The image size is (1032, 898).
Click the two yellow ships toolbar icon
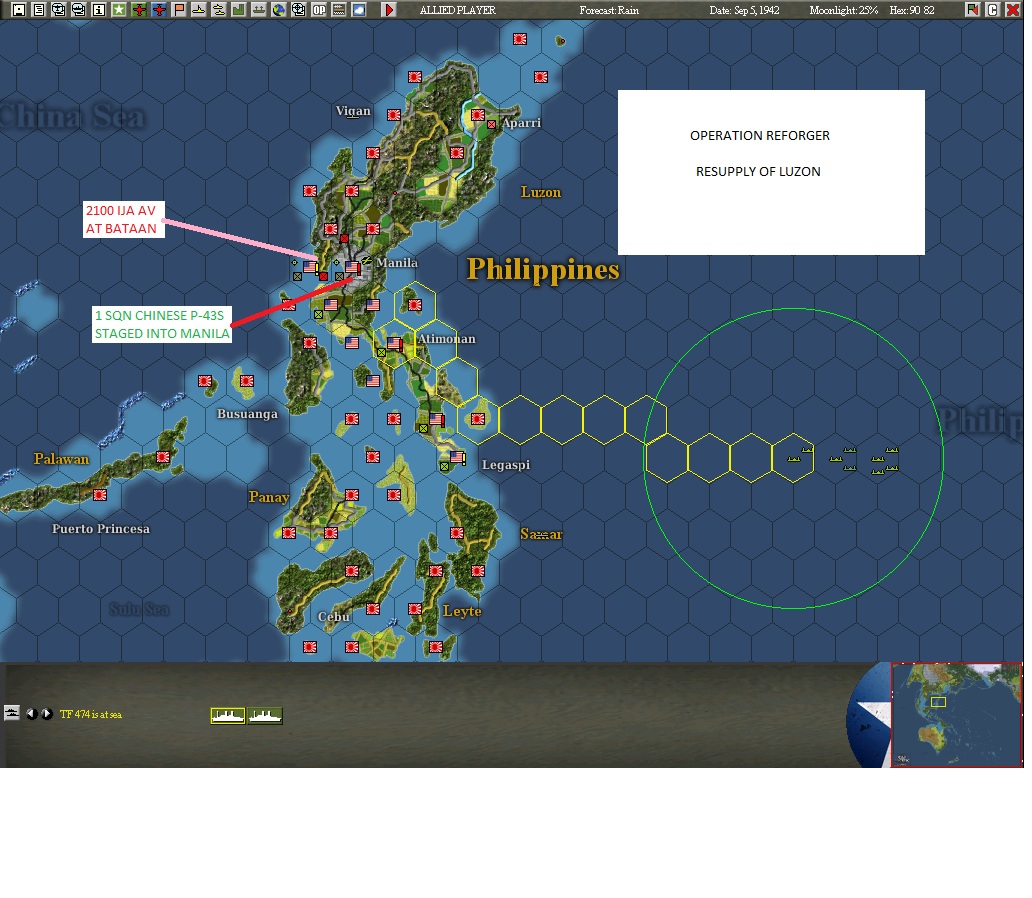(x=219, y=10)
